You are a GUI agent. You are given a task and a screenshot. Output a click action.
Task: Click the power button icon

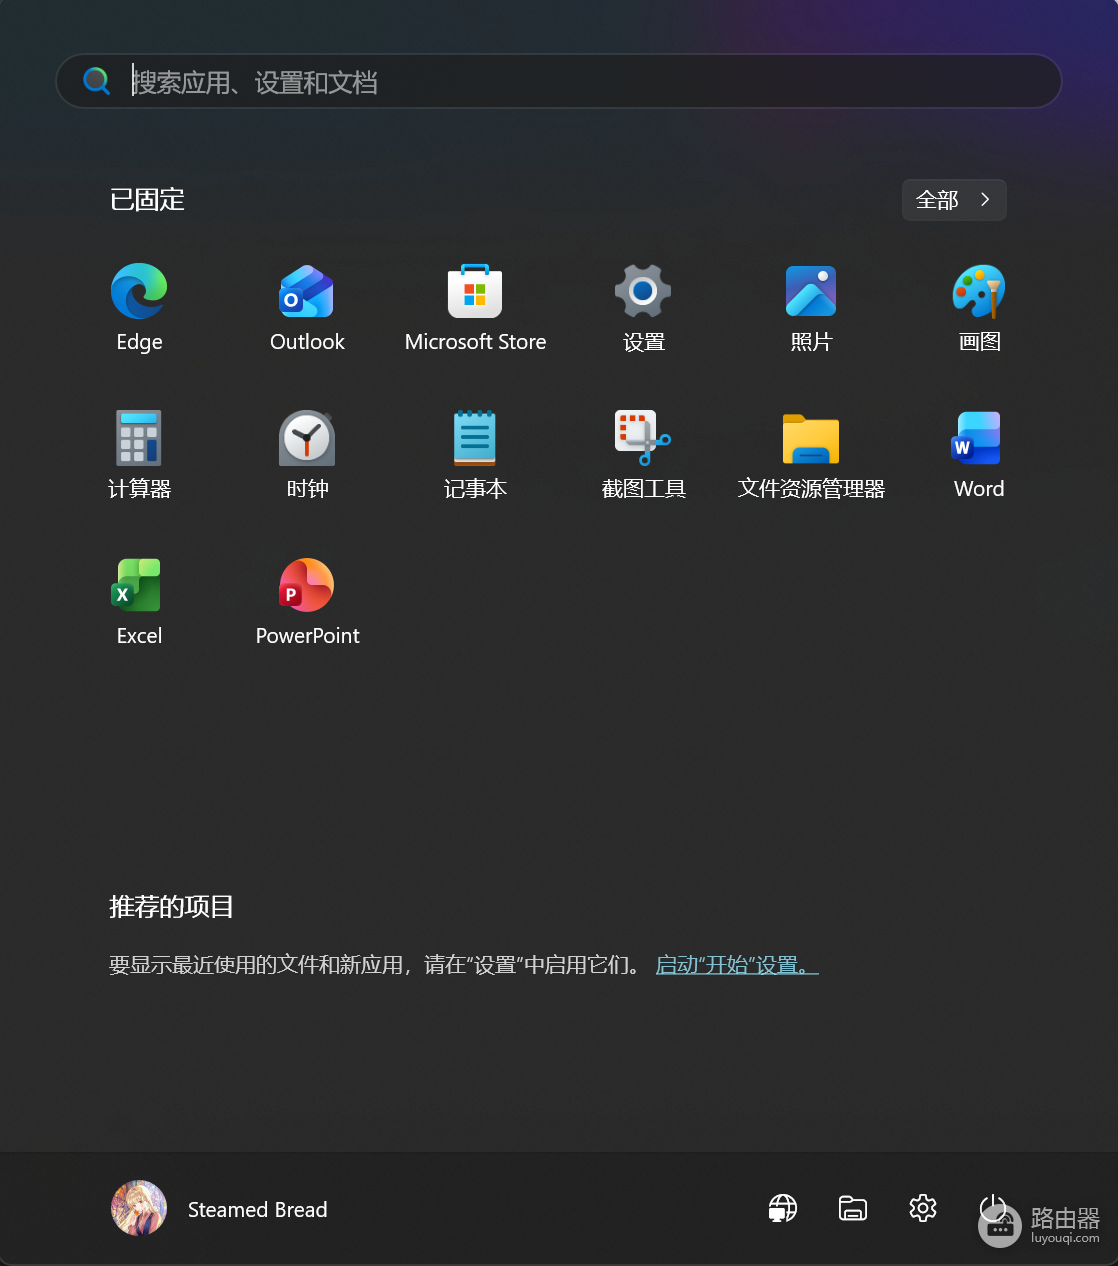(992, 1208)
